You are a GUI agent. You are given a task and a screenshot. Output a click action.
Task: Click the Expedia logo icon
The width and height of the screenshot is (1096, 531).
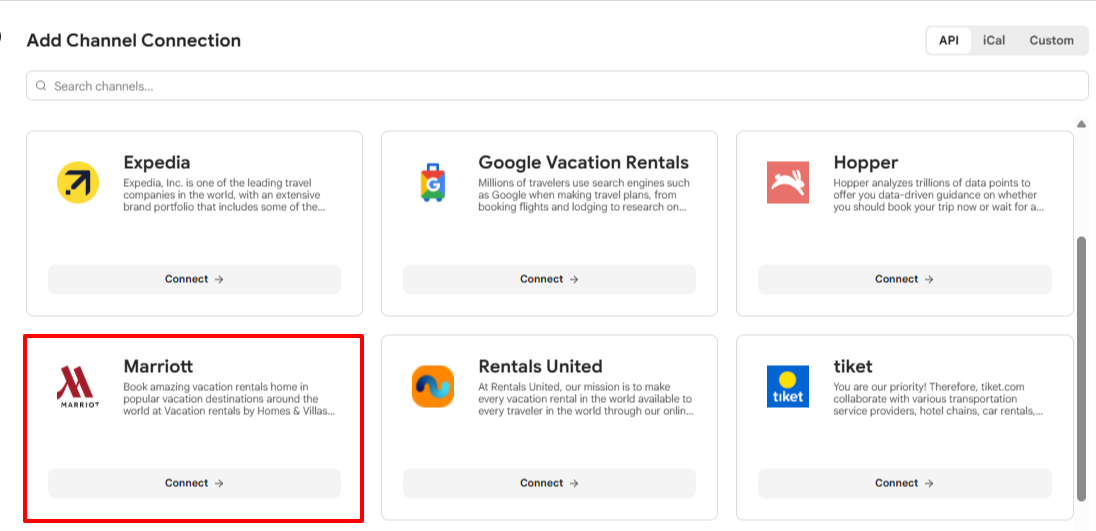click(x=78, y=182)
